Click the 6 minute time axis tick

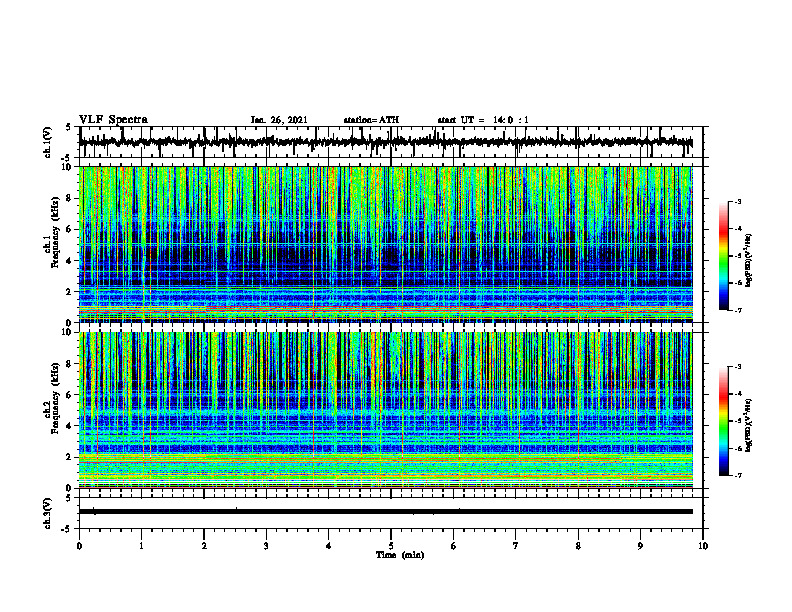(453, 546)
